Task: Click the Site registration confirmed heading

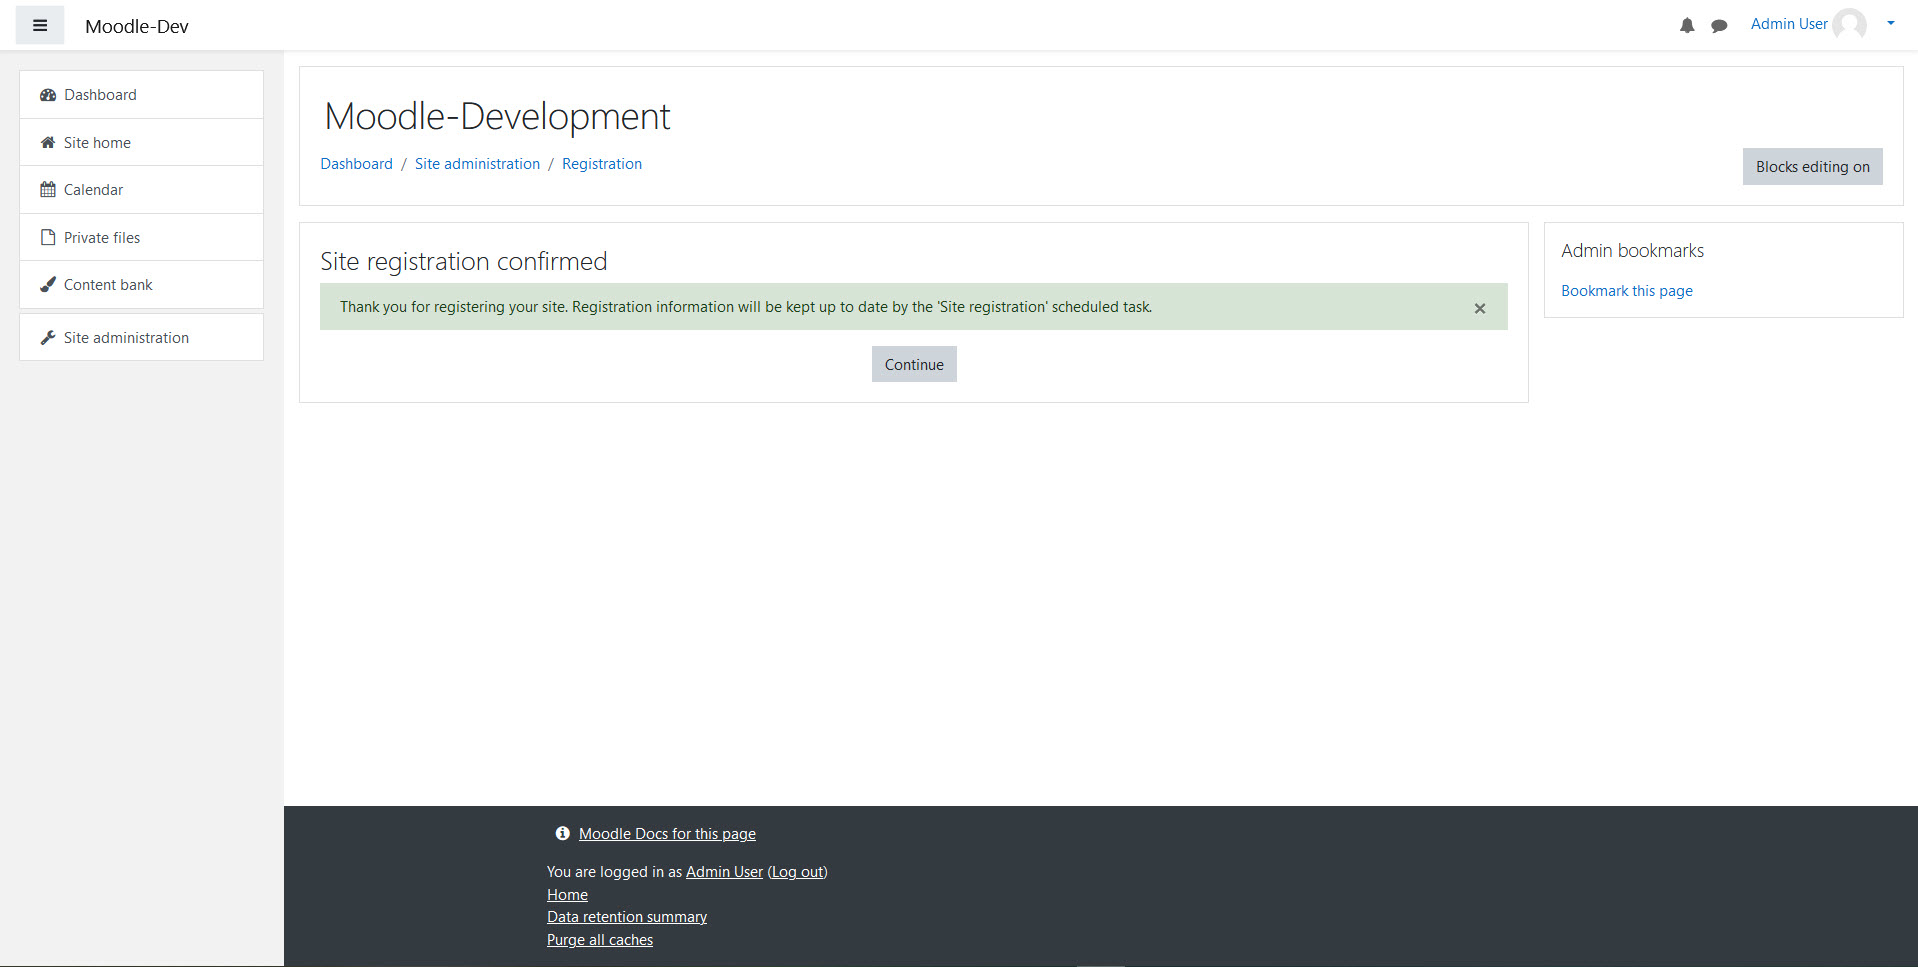Action: point(464,262)
